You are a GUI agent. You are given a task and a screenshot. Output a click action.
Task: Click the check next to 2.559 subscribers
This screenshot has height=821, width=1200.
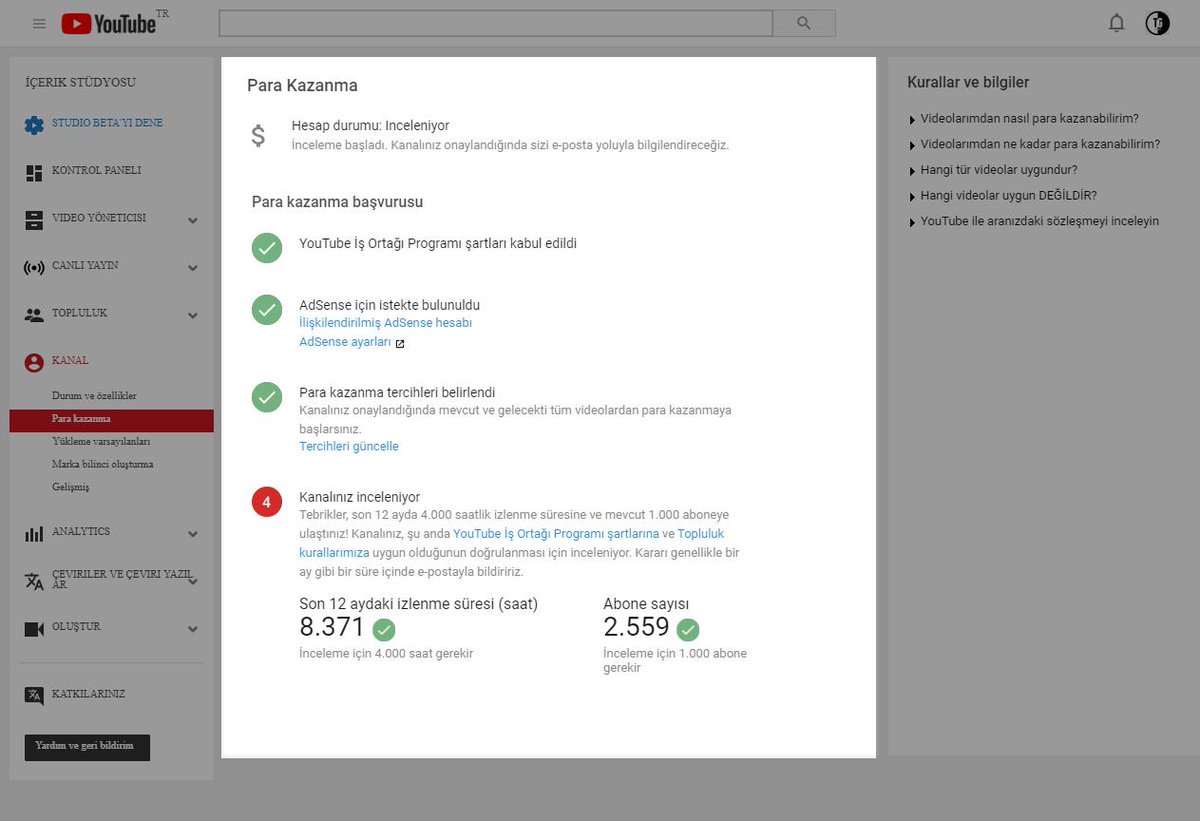[687, 630]
